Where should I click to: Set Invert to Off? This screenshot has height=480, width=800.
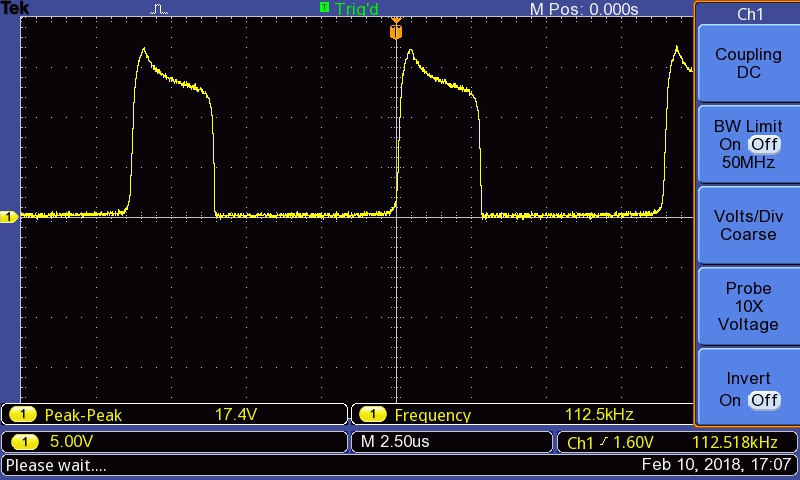point(764,400)
